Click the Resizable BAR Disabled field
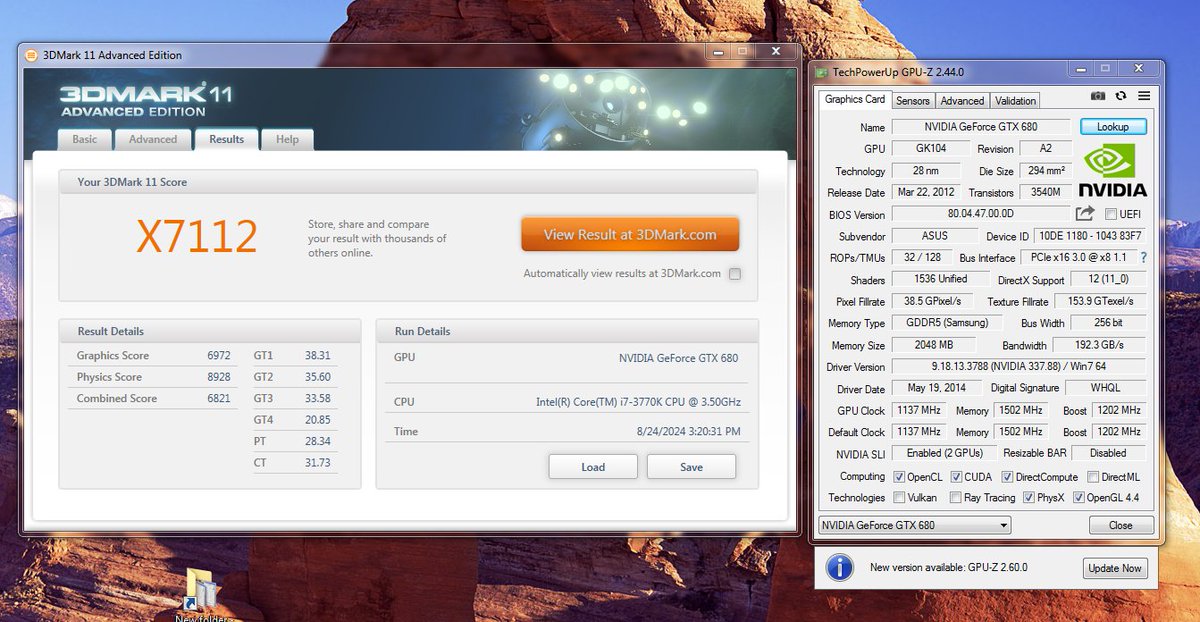The width and height of the screenshot is (1200, 622). tap(1108, 453)
